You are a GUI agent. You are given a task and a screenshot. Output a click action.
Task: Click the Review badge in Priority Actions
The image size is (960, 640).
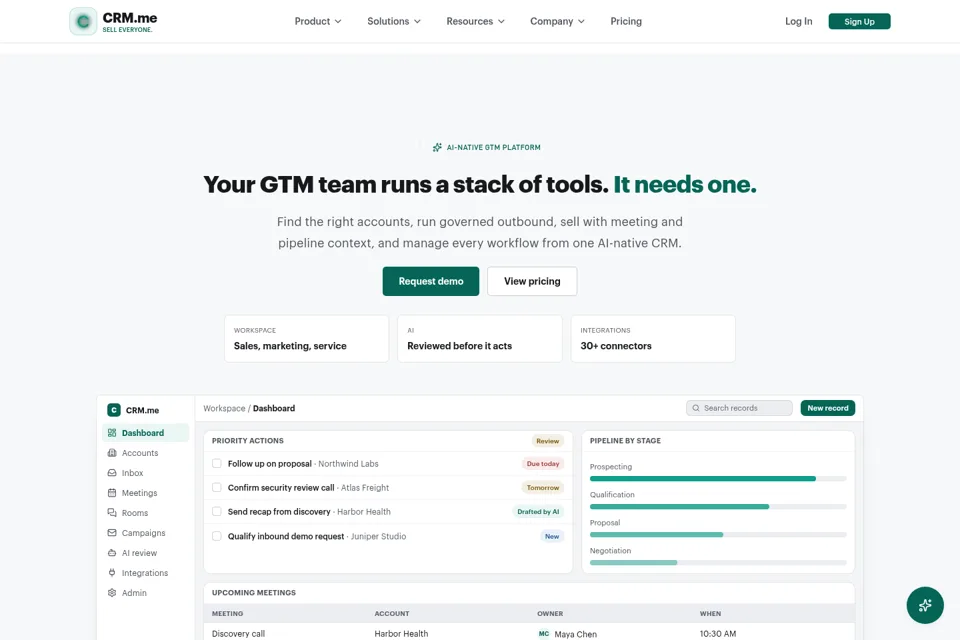(547, 441)
